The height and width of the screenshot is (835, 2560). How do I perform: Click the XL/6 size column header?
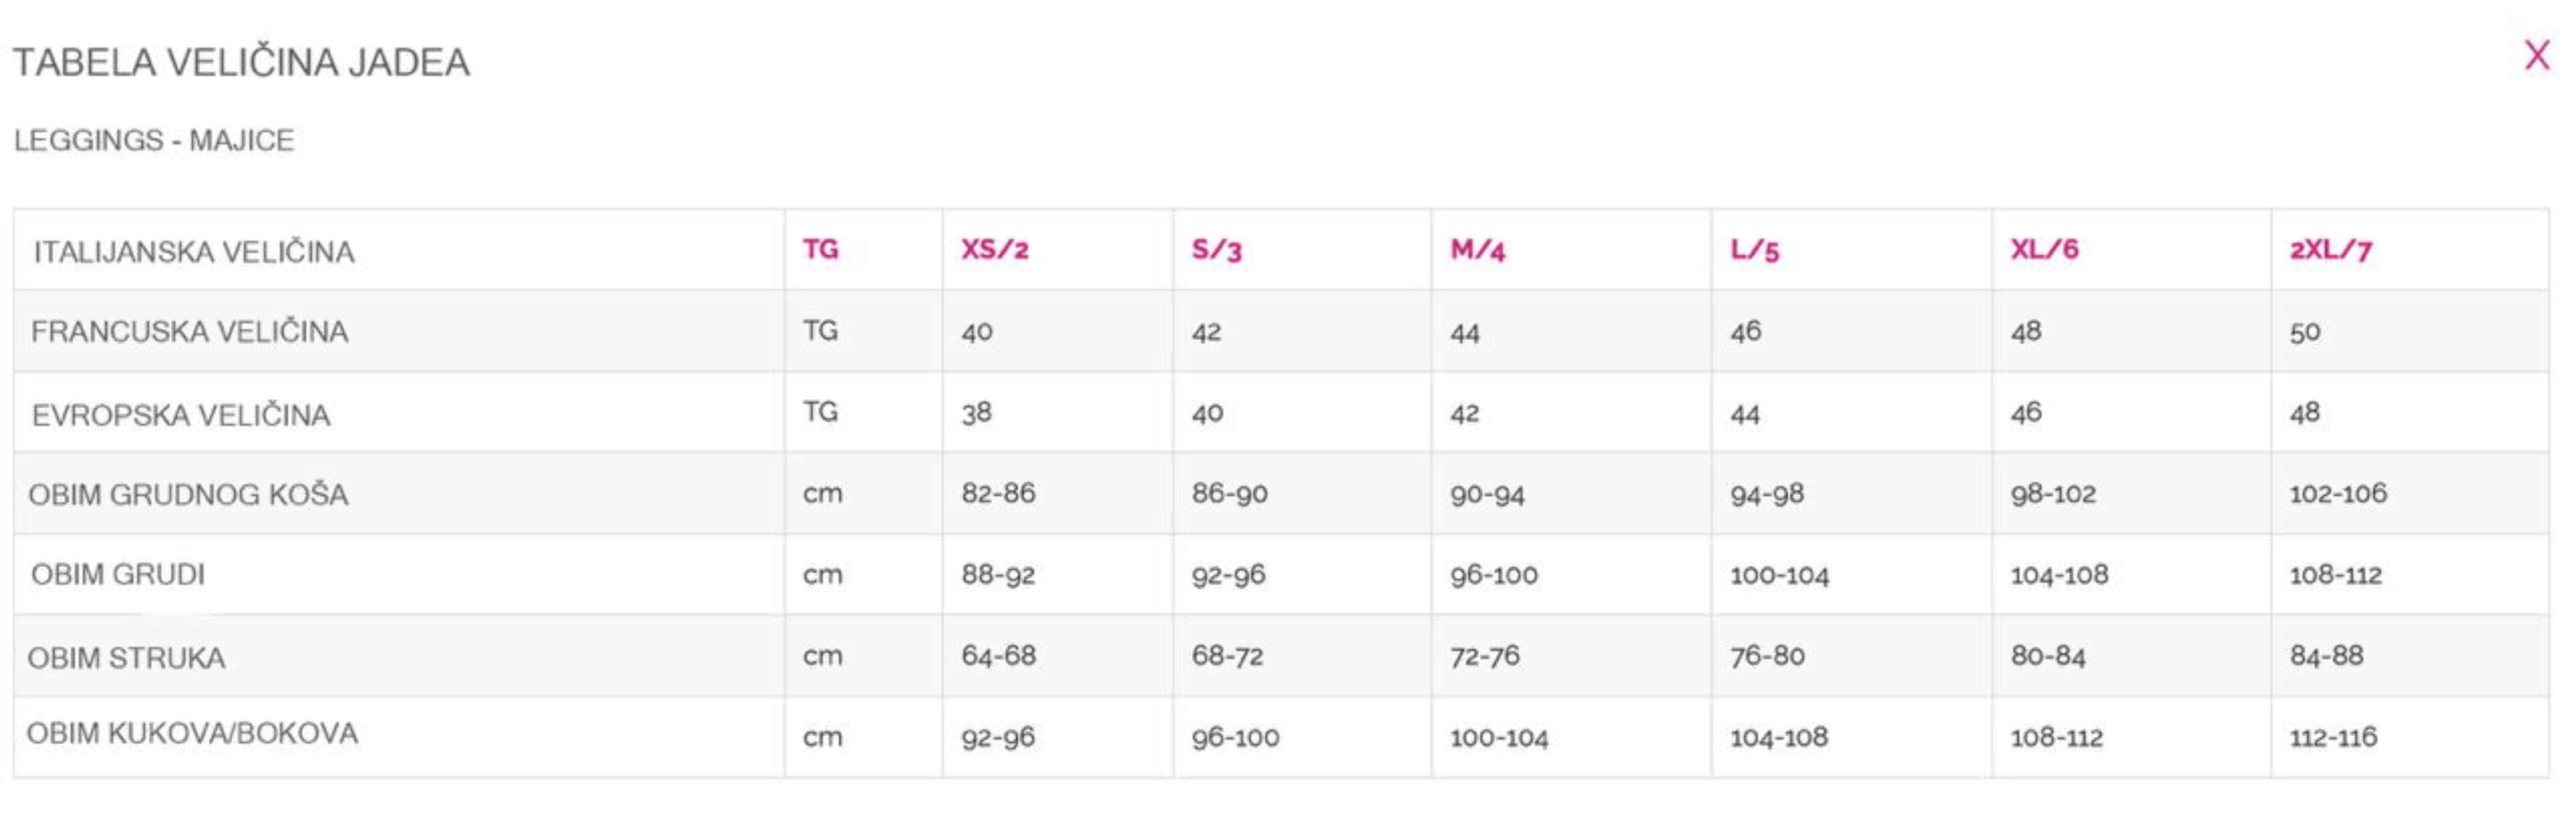(x=2044, y=249)
